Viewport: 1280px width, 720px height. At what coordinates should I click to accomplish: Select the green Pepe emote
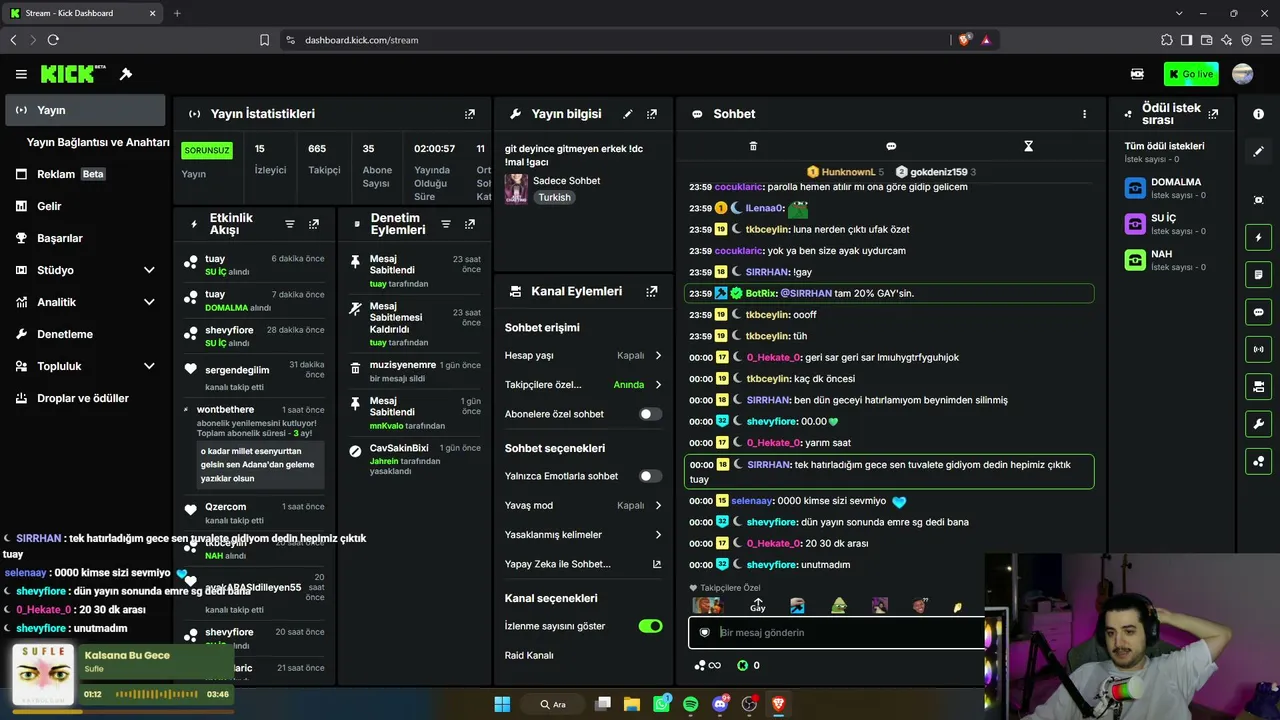[x=839, y=606]
